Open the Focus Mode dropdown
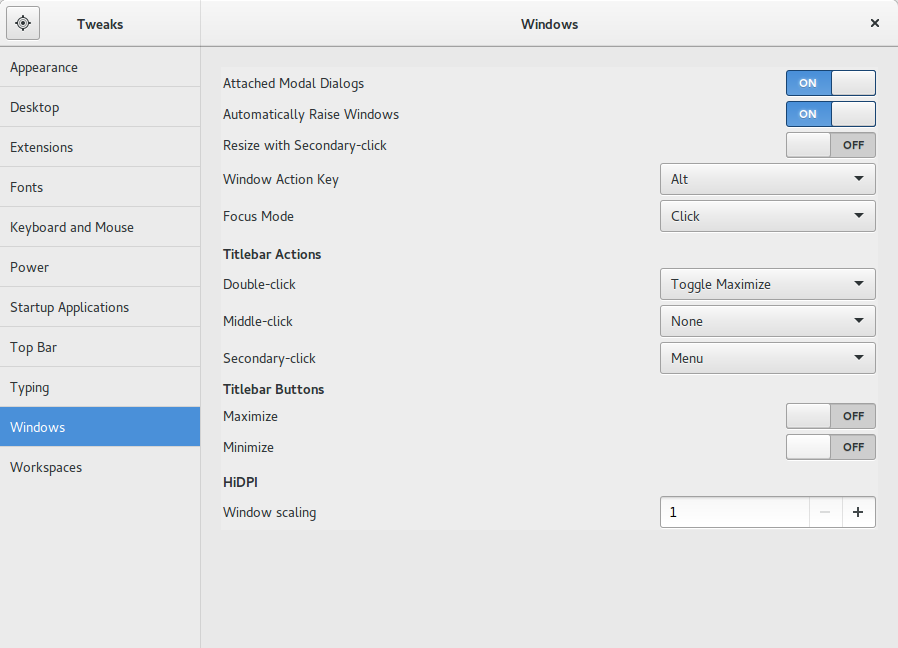Screen dimensions: 898x648 pos(767,215)
